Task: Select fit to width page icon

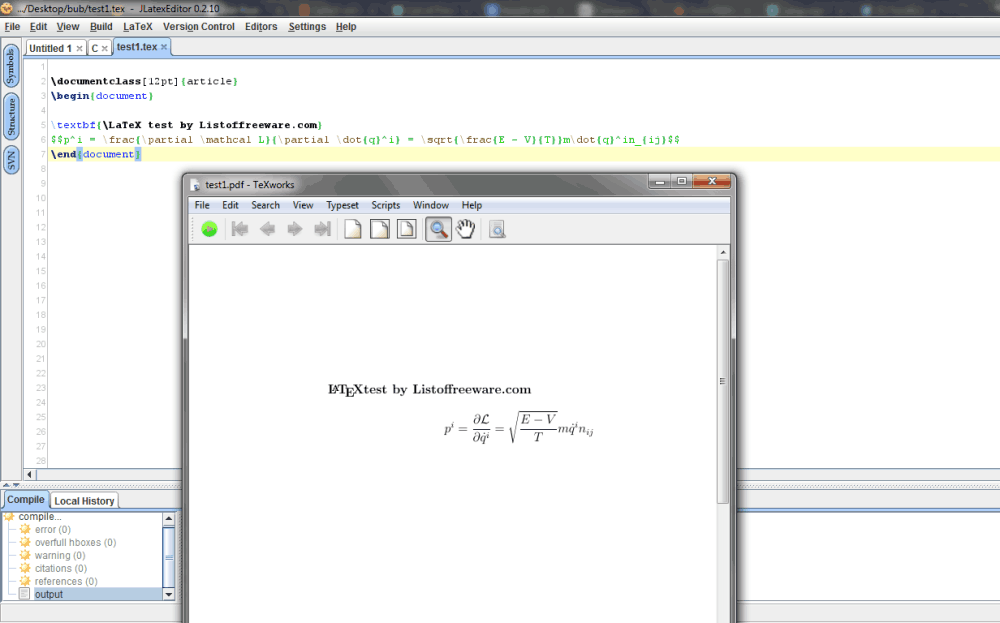Action: (379, 229)
